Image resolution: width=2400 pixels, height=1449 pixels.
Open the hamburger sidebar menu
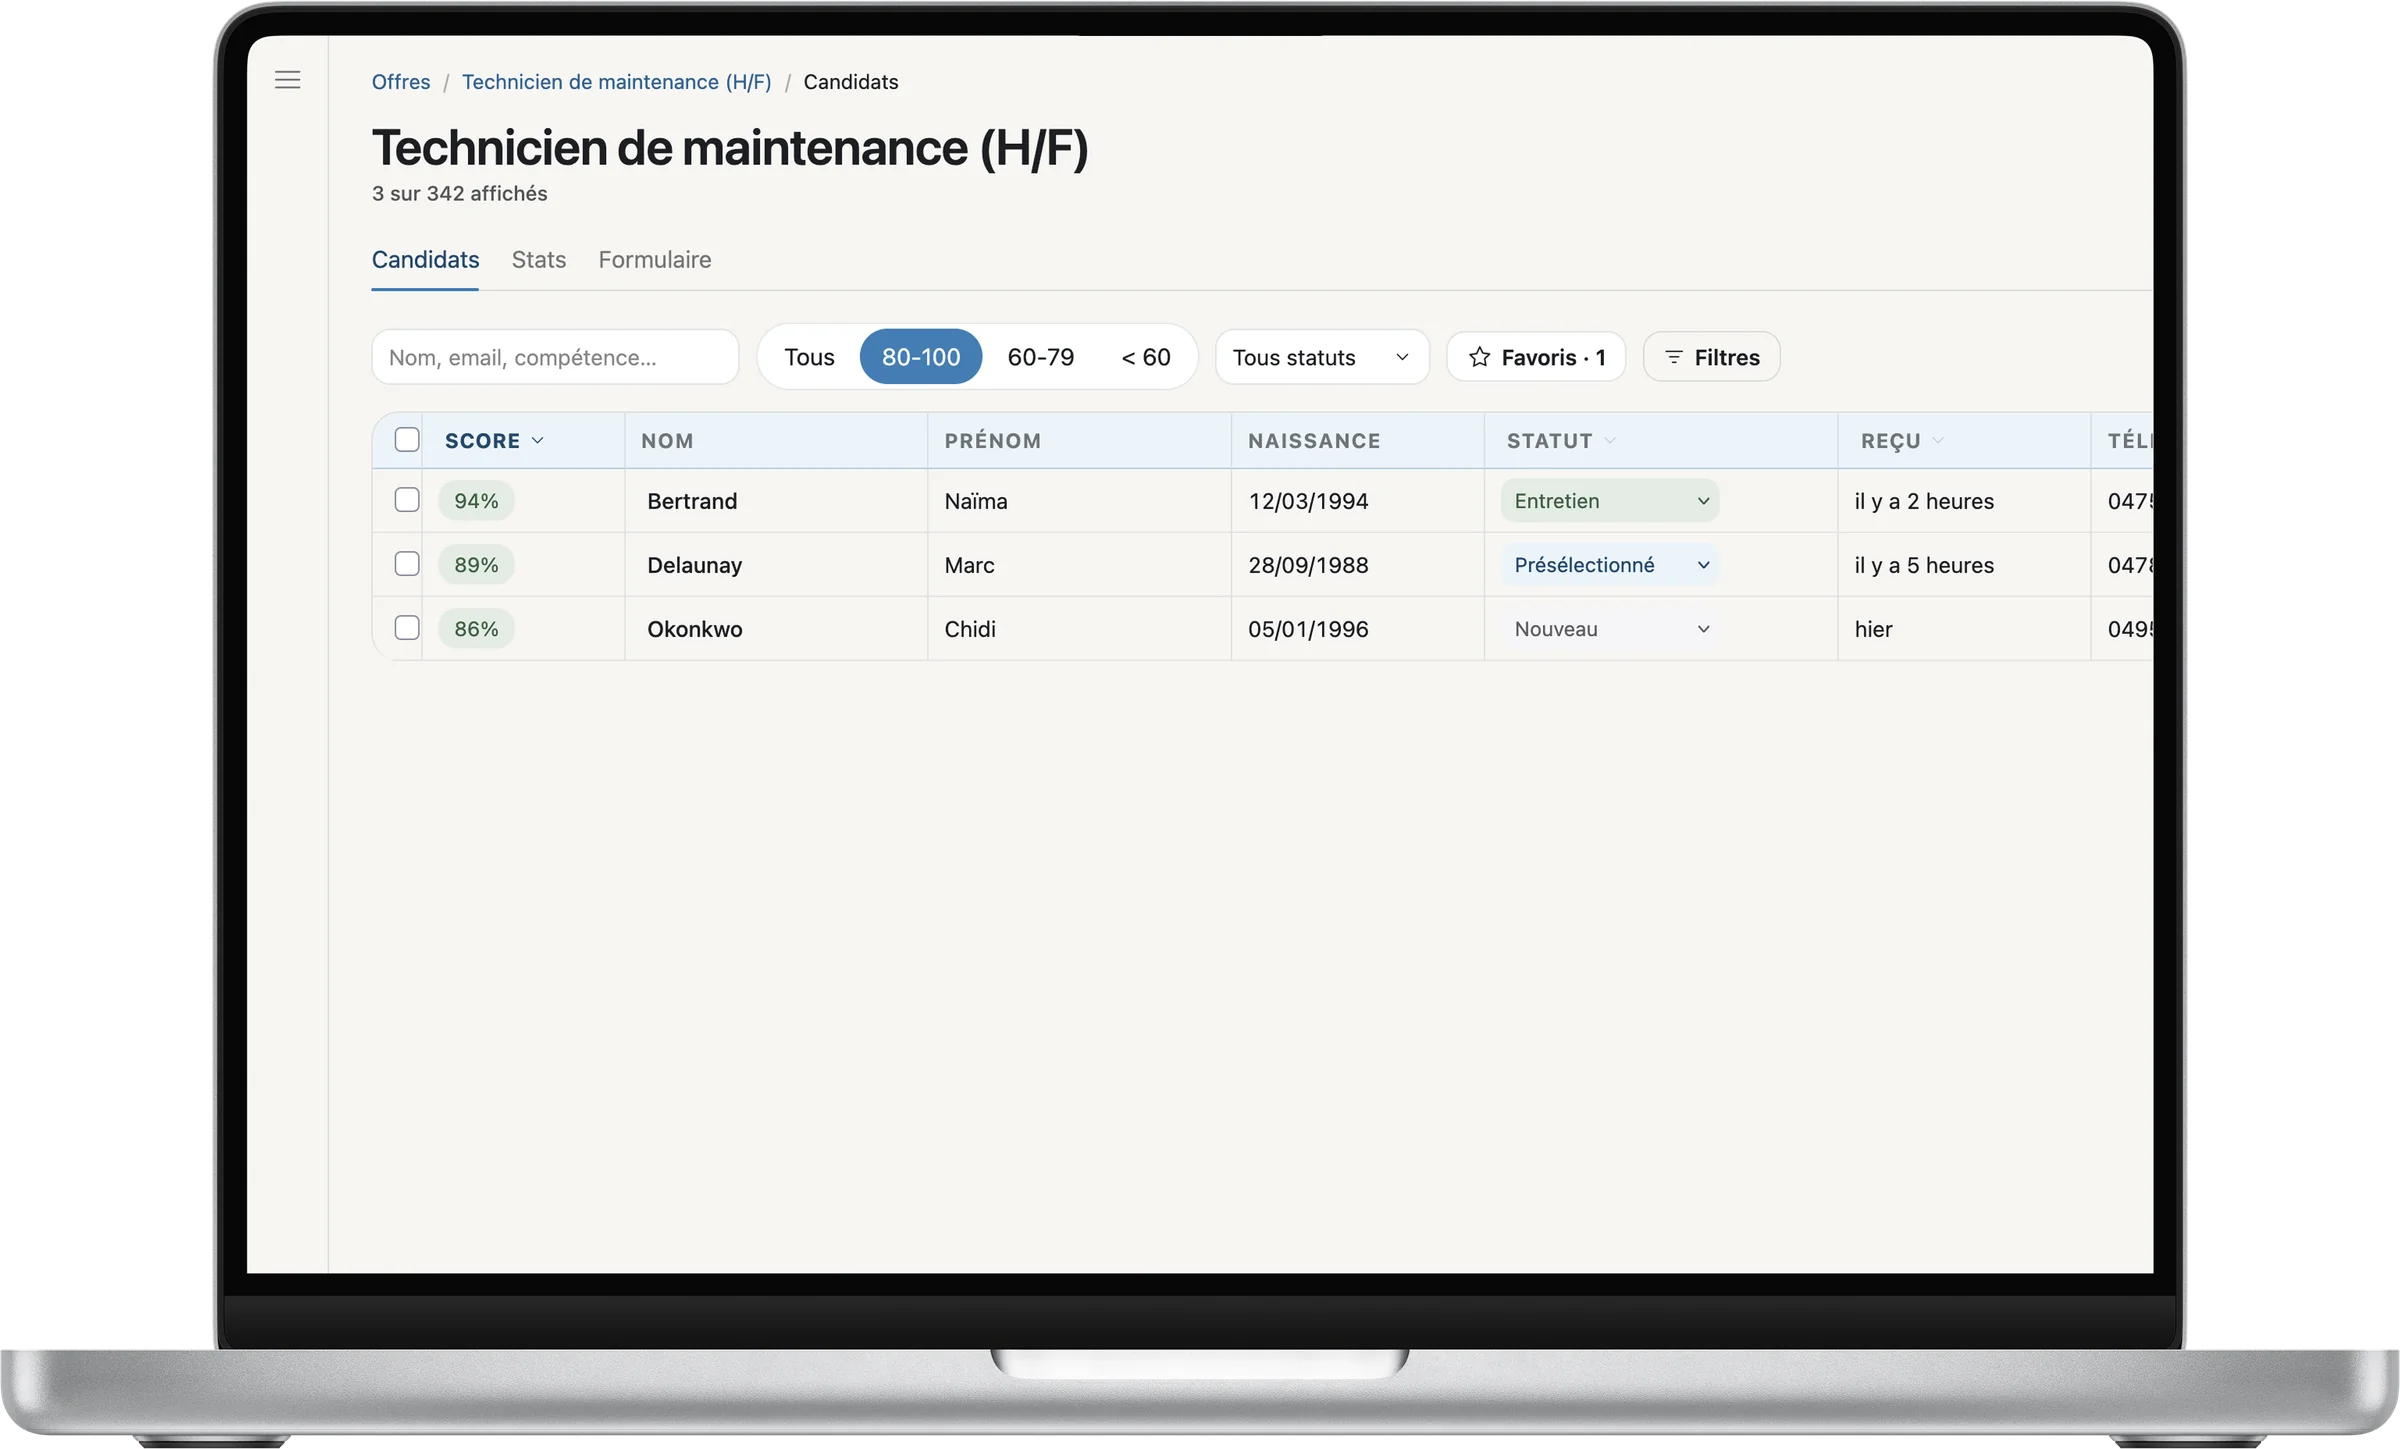287,80
